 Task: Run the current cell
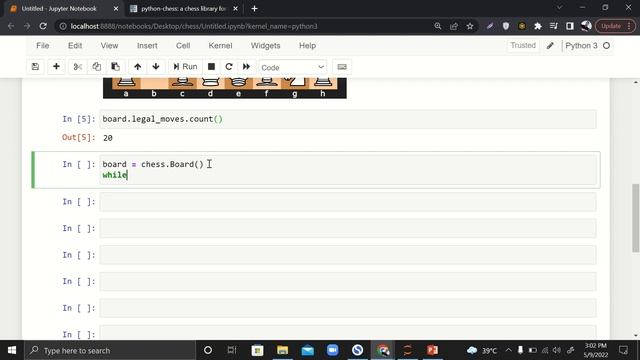(185, 67)
